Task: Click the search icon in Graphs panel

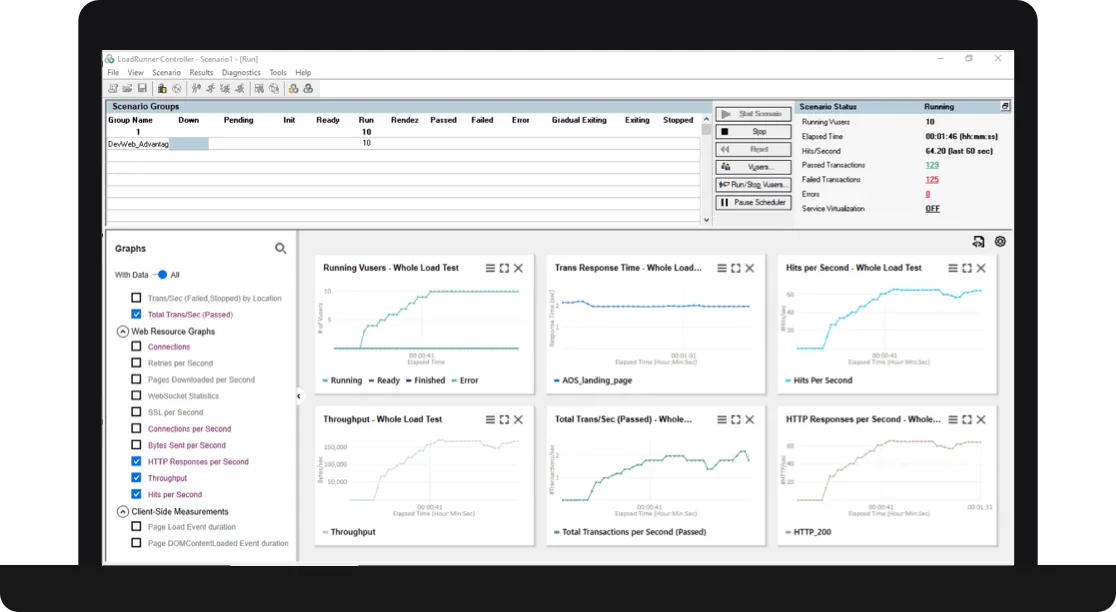Action: [x=281, y=248]
